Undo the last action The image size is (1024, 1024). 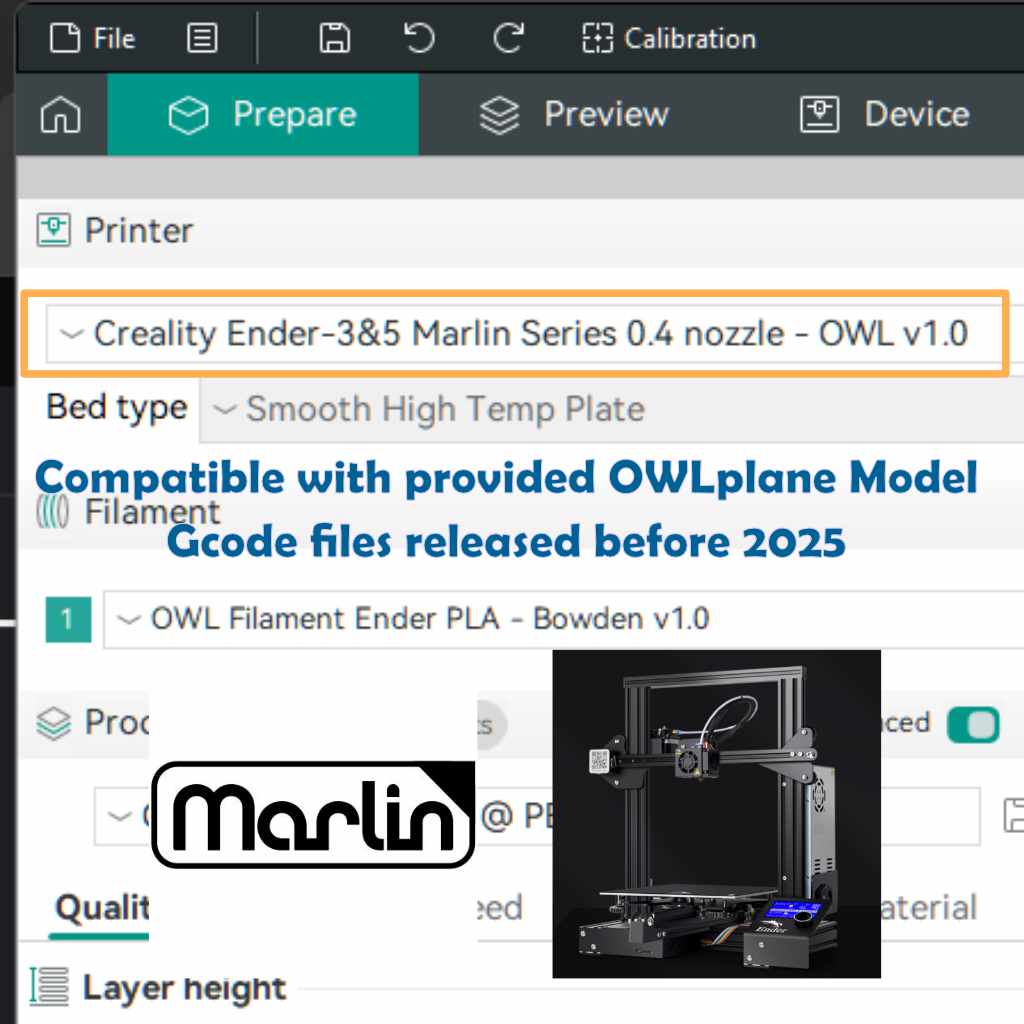click(419, 39)
